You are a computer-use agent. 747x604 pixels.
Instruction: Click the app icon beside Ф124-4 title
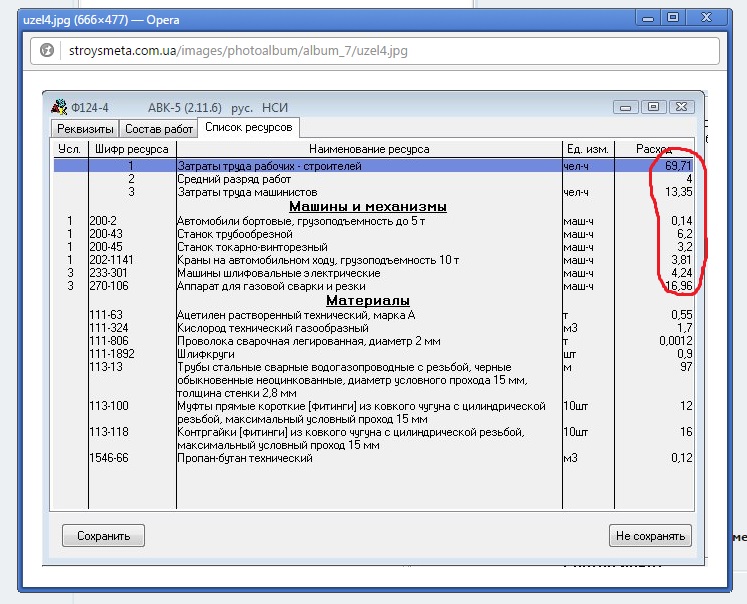[59, 107]
